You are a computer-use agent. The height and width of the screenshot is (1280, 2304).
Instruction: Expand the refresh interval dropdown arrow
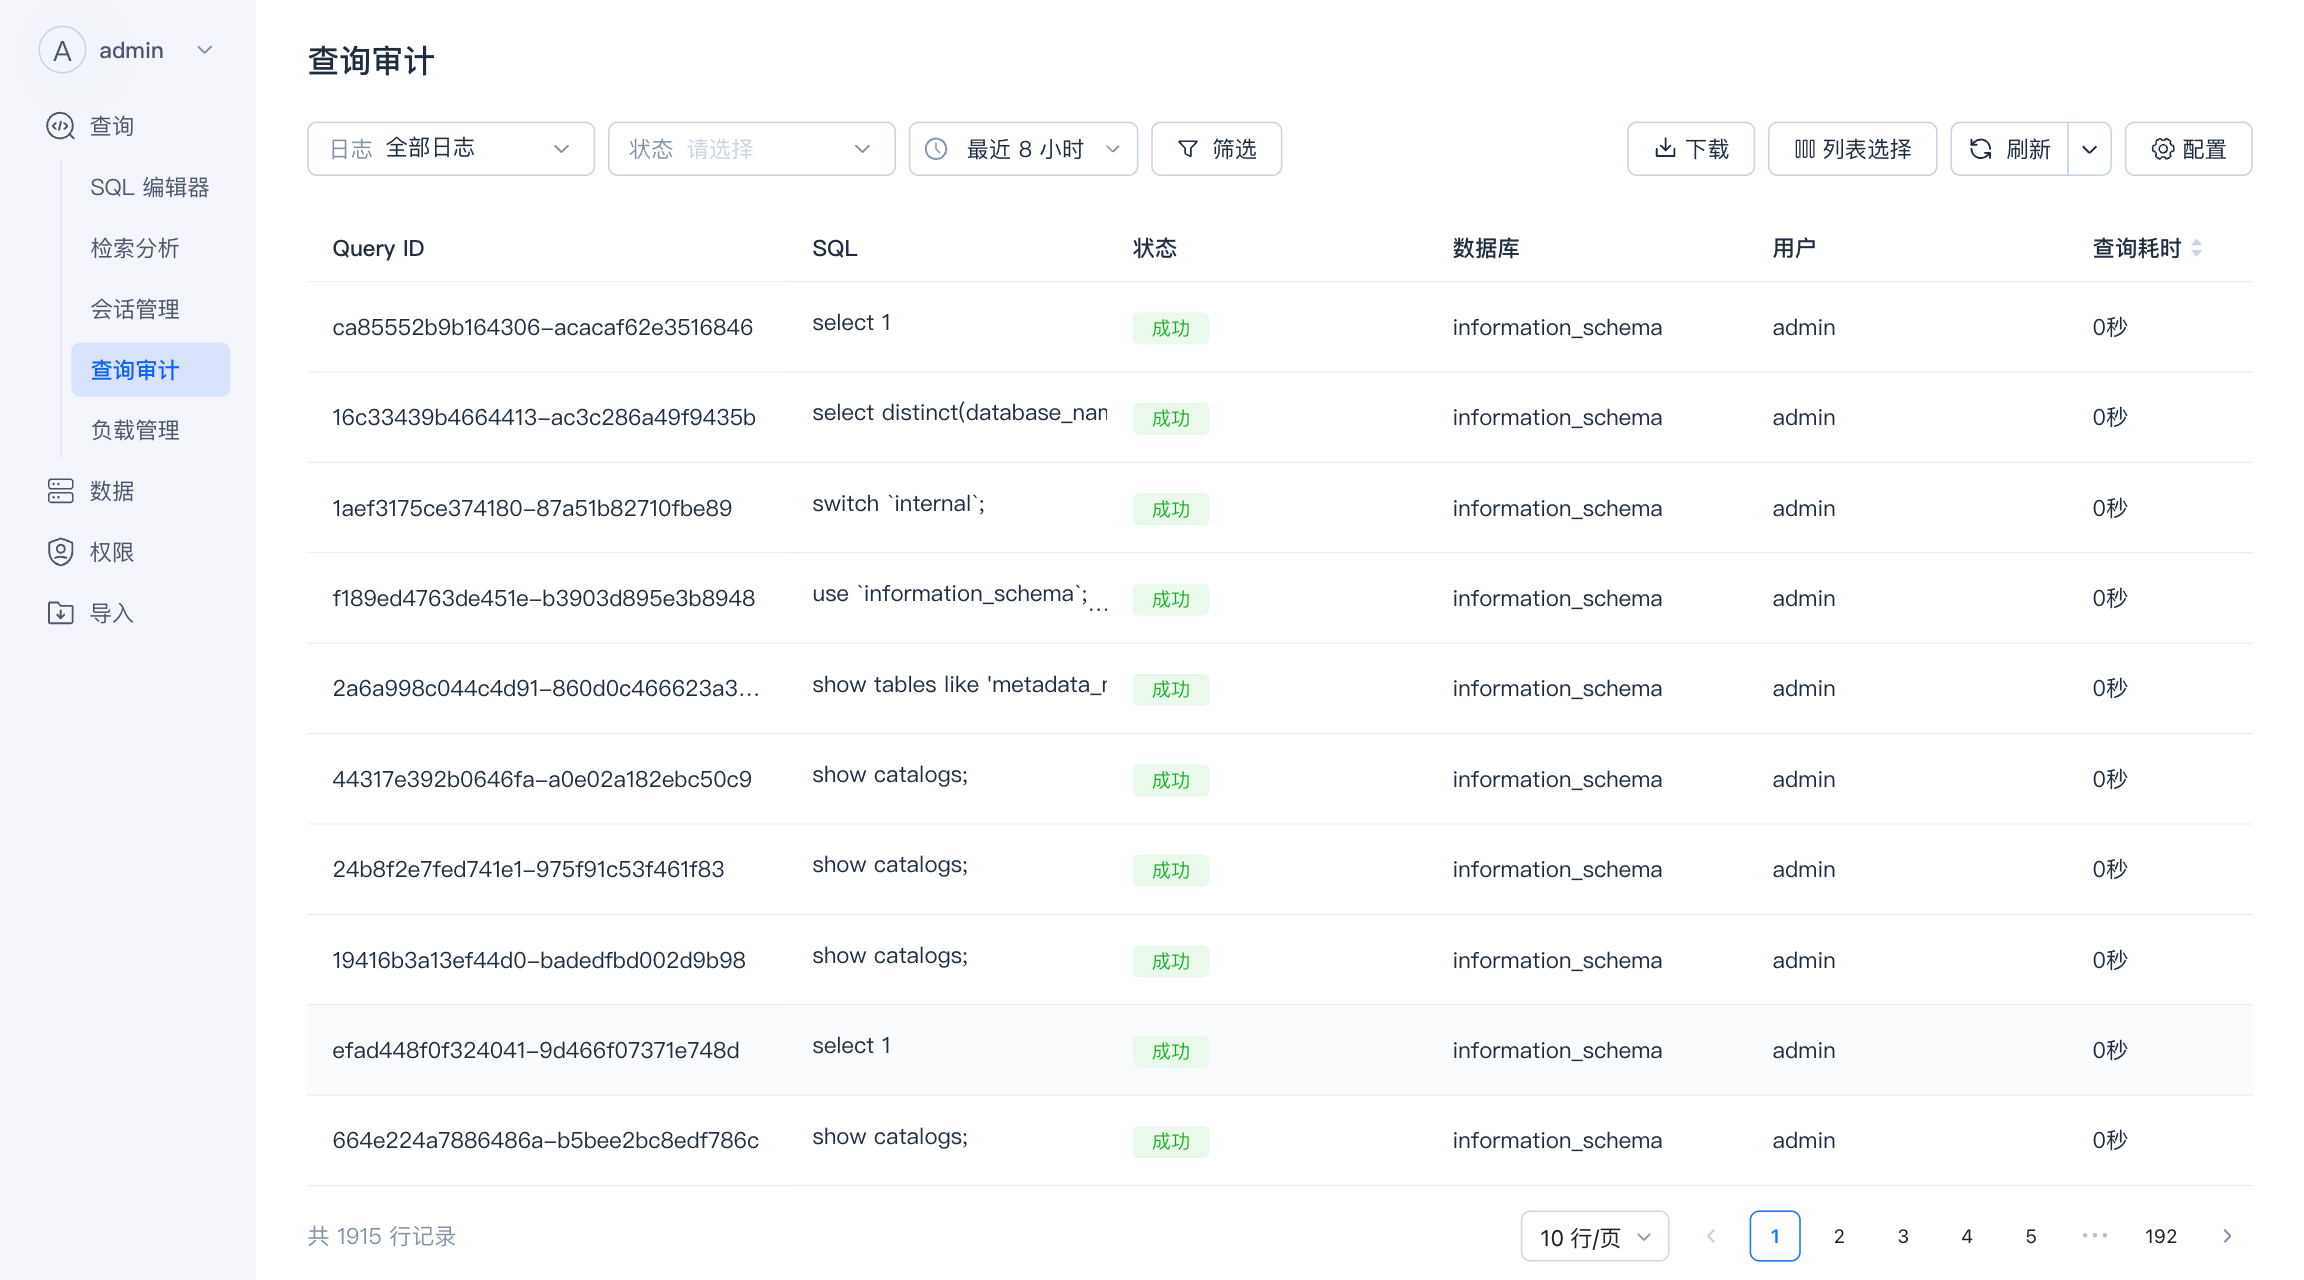(2089, 149)
